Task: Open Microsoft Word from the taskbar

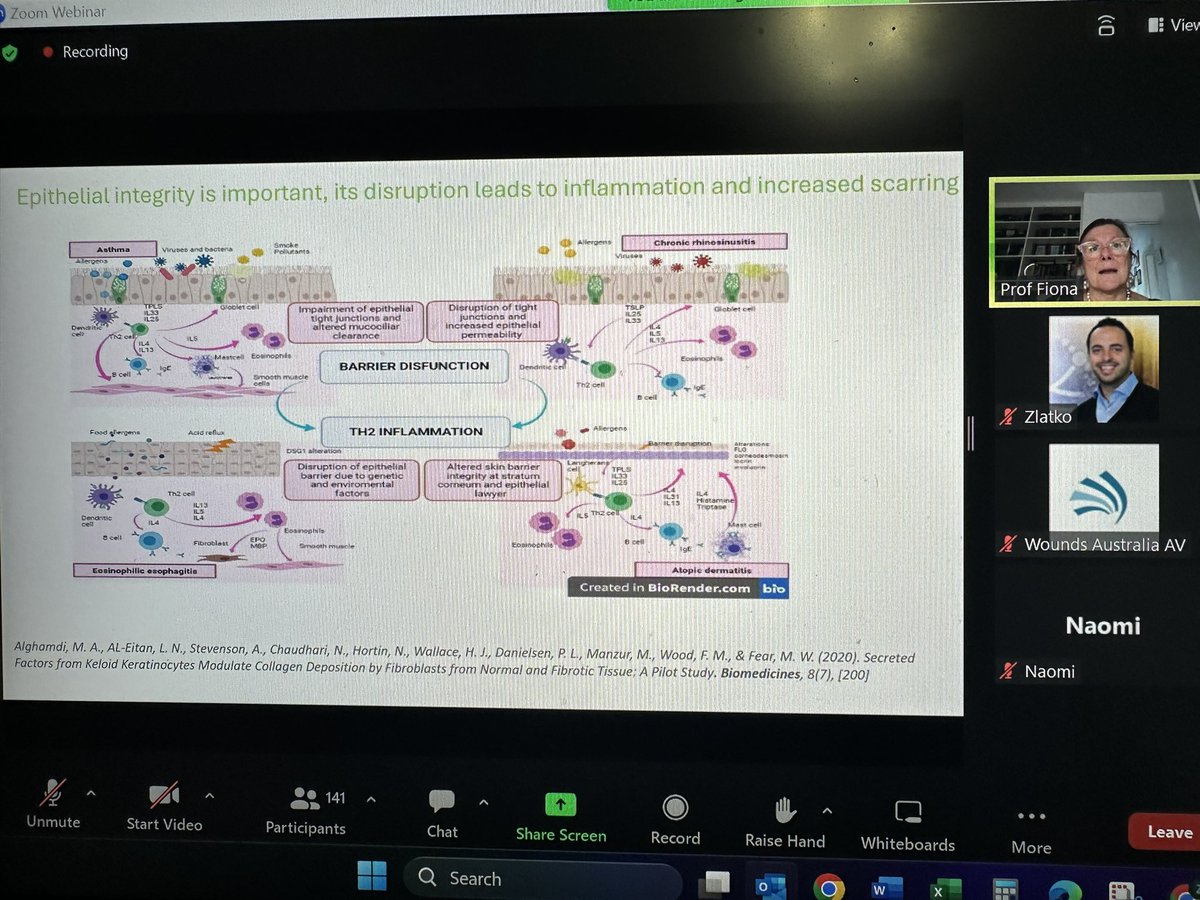Action: point(886,887)
